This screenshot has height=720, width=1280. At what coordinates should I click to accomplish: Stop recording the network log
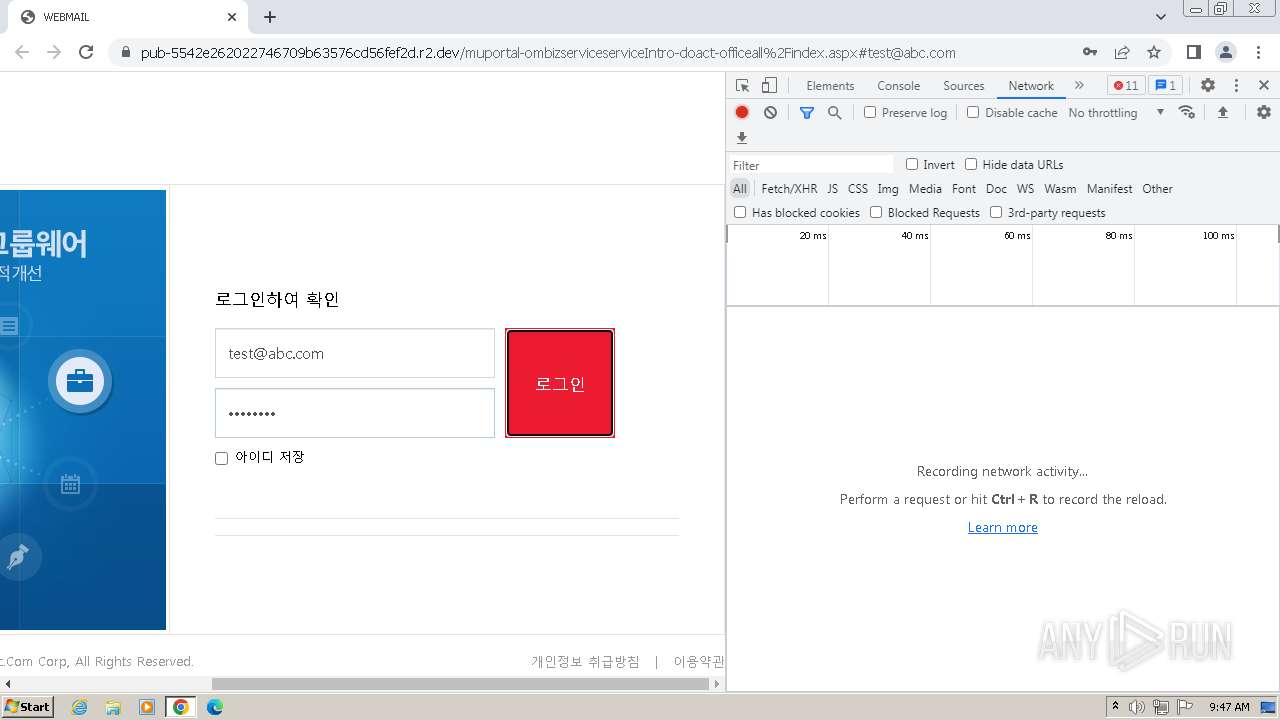click(x=742, y=113)
